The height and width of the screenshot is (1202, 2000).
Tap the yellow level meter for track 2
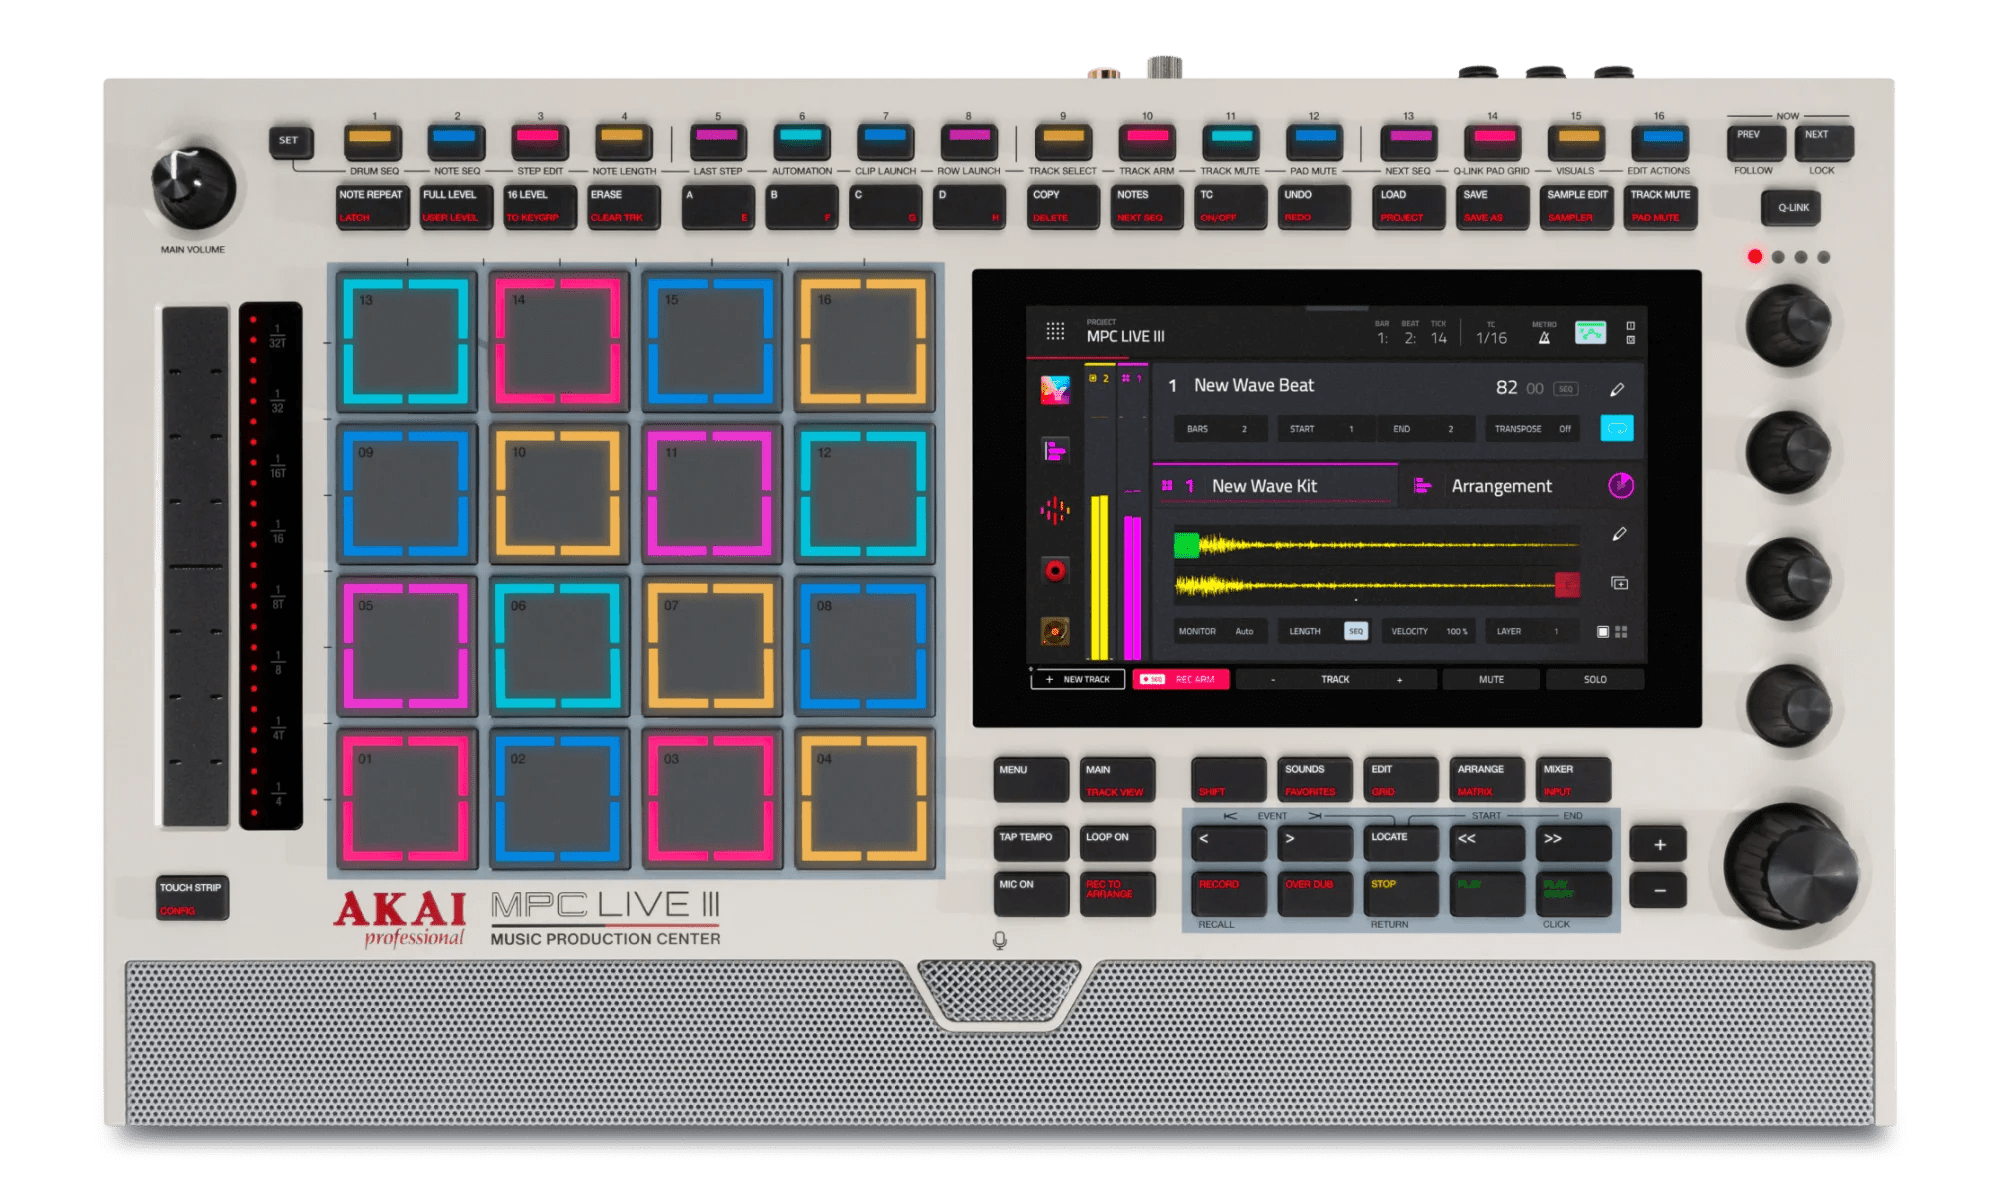click(x=1100, y=577)
